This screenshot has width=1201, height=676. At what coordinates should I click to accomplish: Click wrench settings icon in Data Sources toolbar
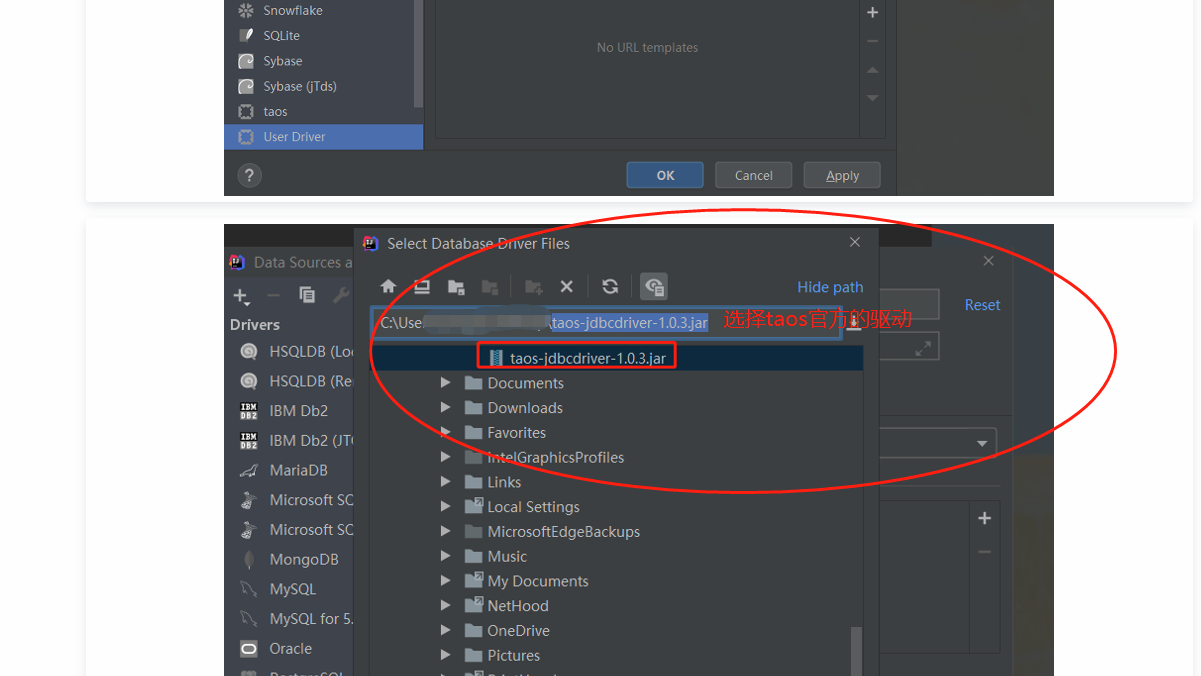point(341,295)
